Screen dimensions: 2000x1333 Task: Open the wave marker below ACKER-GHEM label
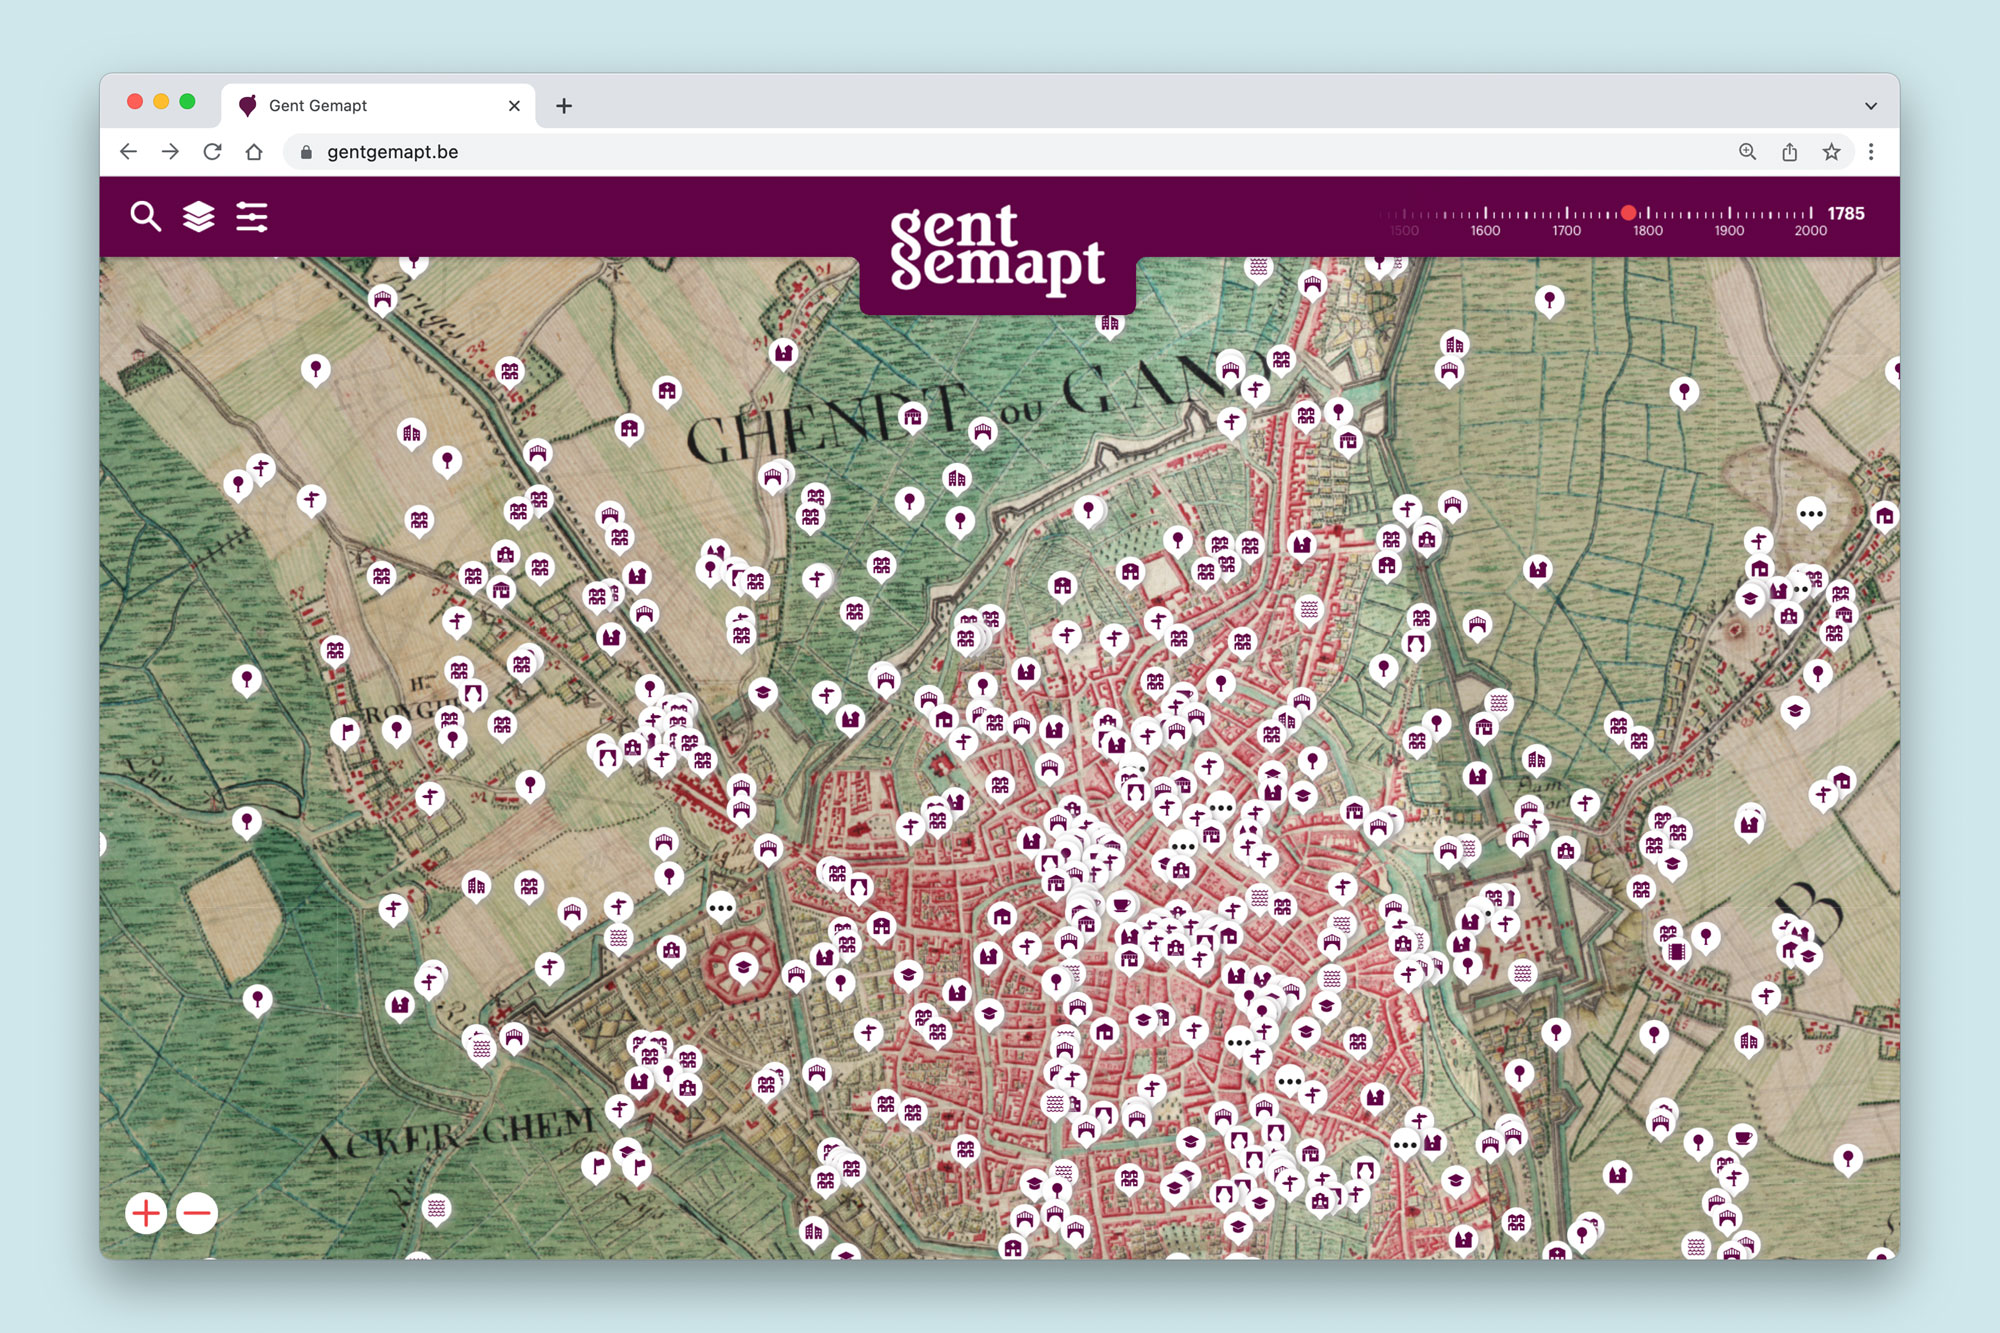[x=436, y=1208]
